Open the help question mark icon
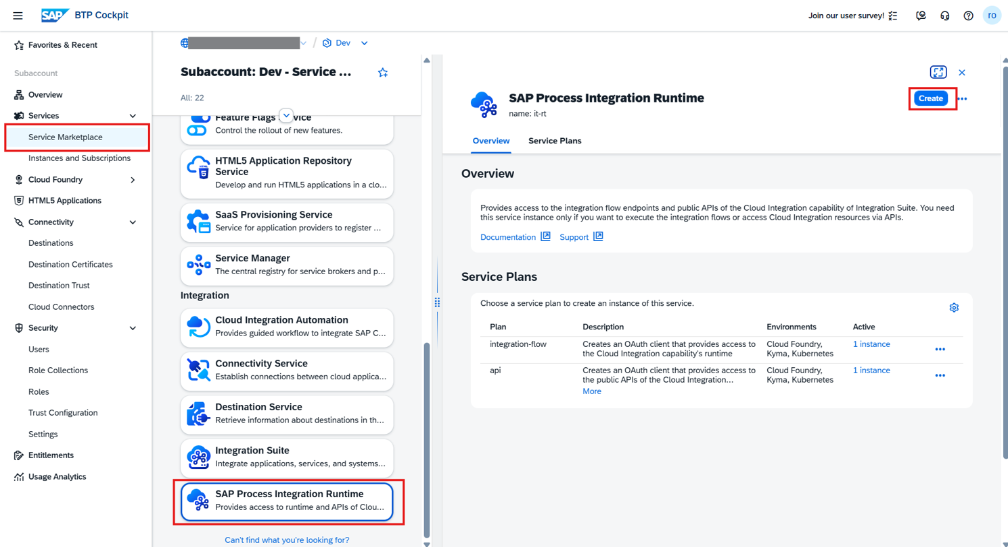This screenshot has height=547, width=1008. coord(968,15)
